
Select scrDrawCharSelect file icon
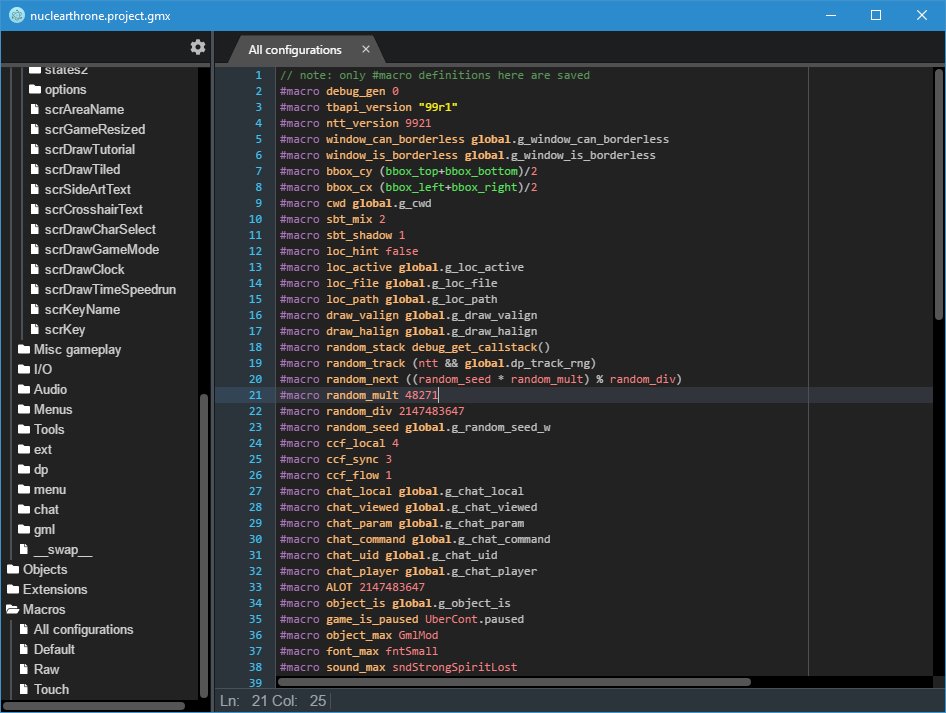point(35,229)
